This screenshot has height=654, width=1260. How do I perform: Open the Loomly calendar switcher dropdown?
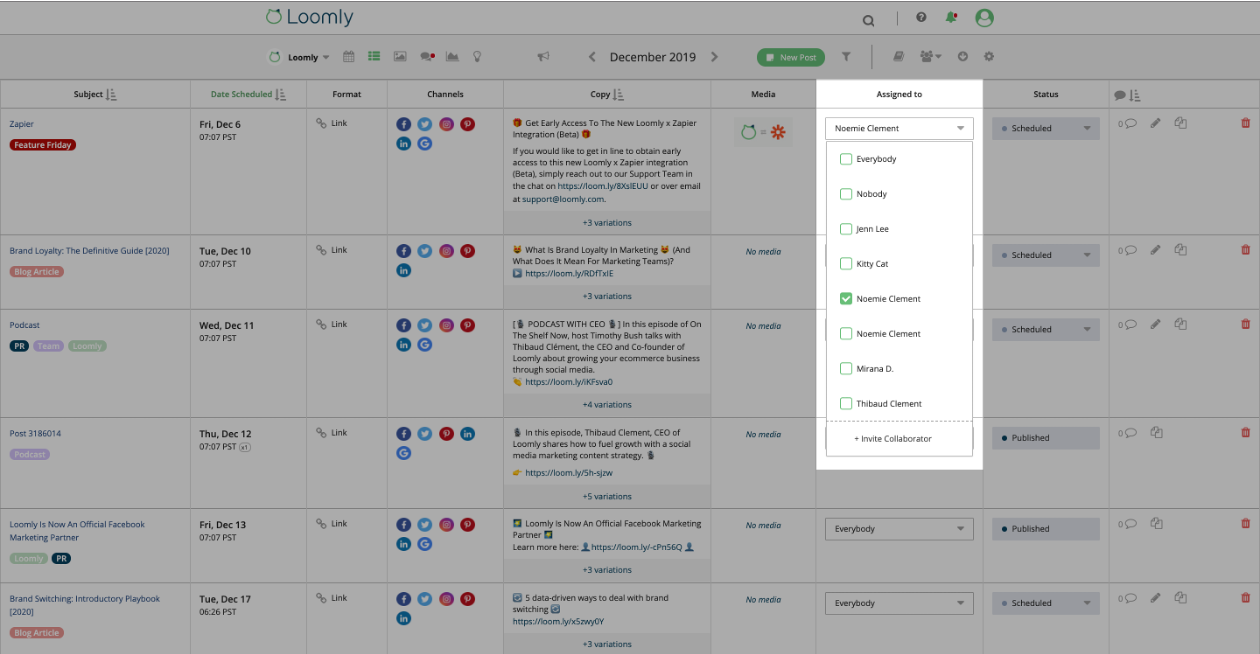299,57
